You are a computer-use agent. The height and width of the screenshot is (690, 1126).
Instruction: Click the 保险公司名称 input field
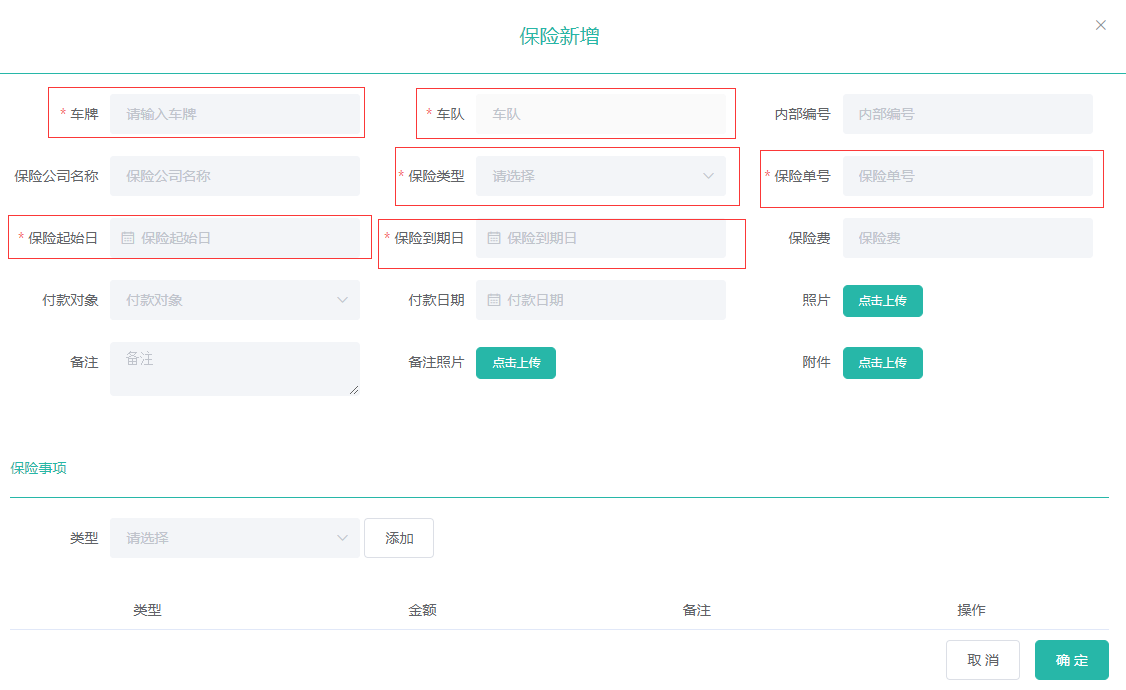tap(235, 176)
